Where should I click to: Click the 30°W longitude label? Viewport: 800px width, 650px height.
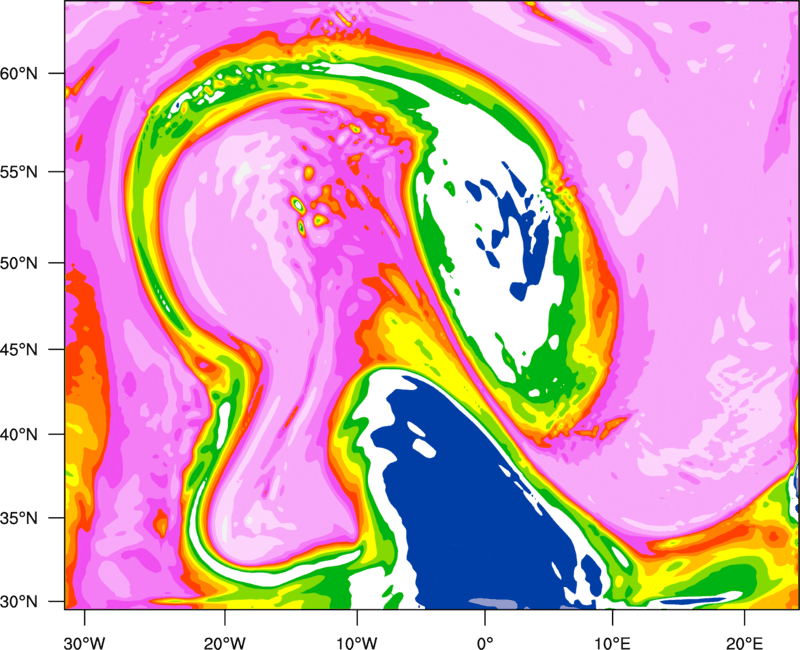point(84,643)
